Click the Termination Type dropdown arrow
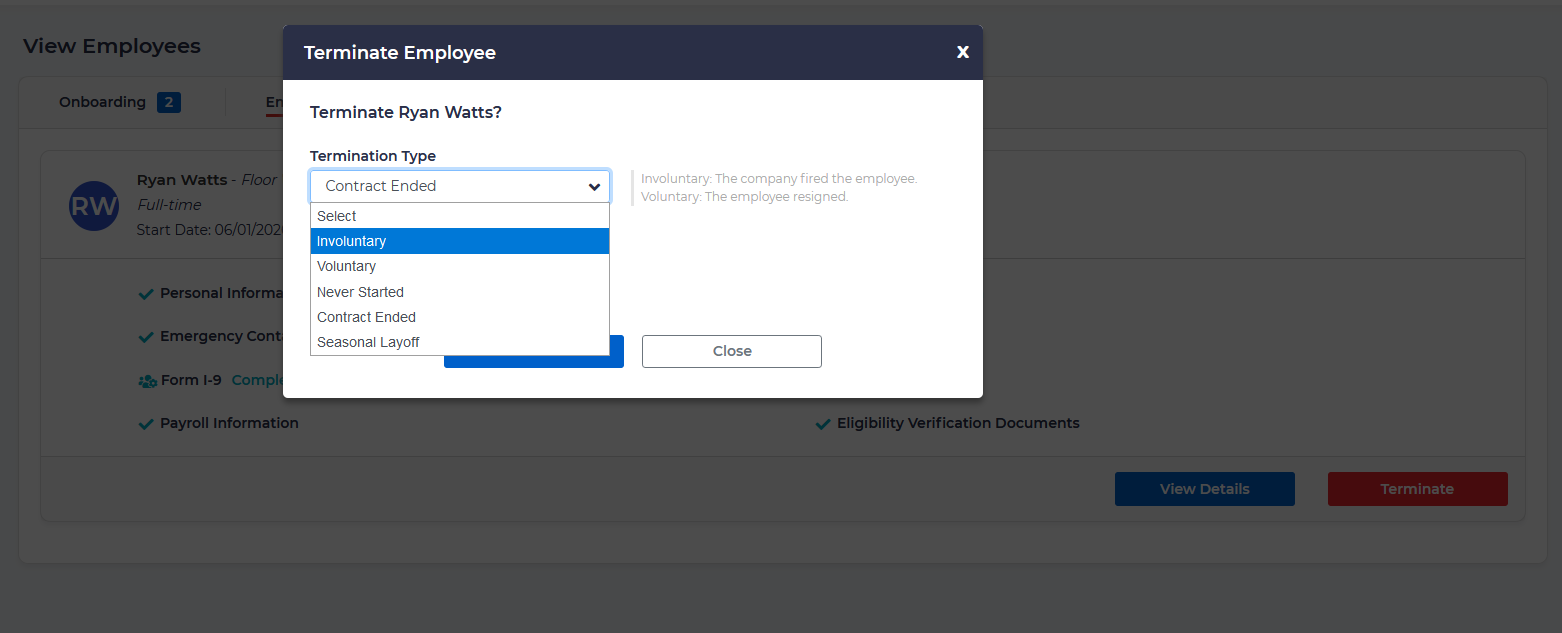The width and height of the screenshot is (1562, 633). click(x=594, y=187)
